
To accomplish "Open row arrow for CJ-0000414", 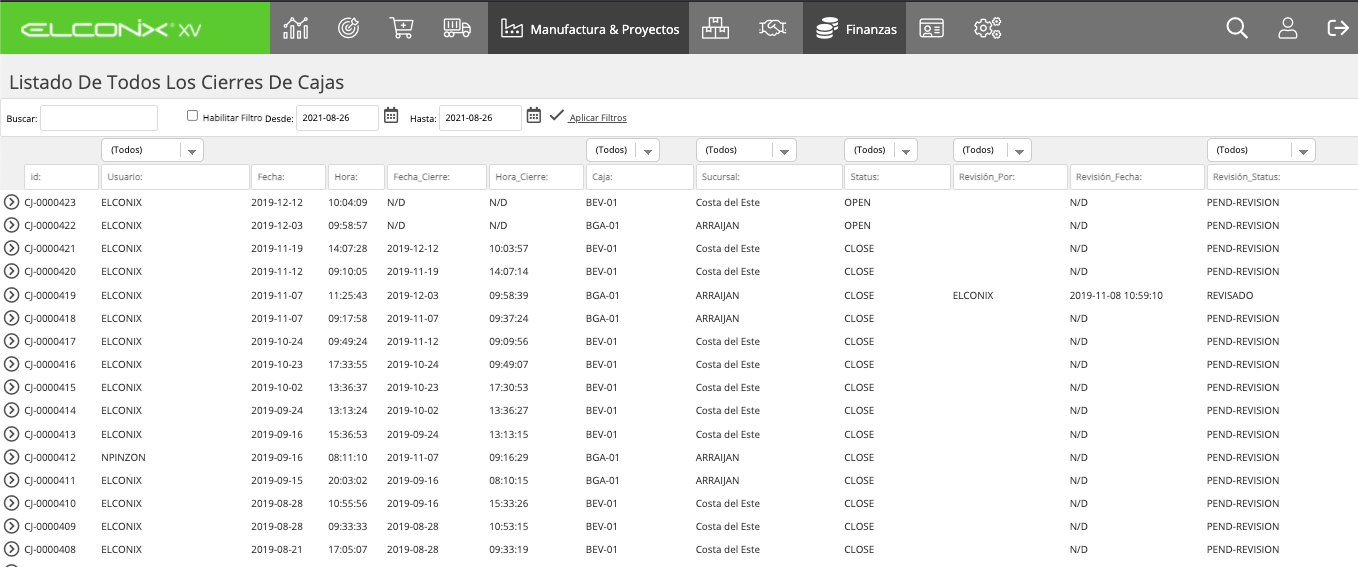I will (12, 410).
